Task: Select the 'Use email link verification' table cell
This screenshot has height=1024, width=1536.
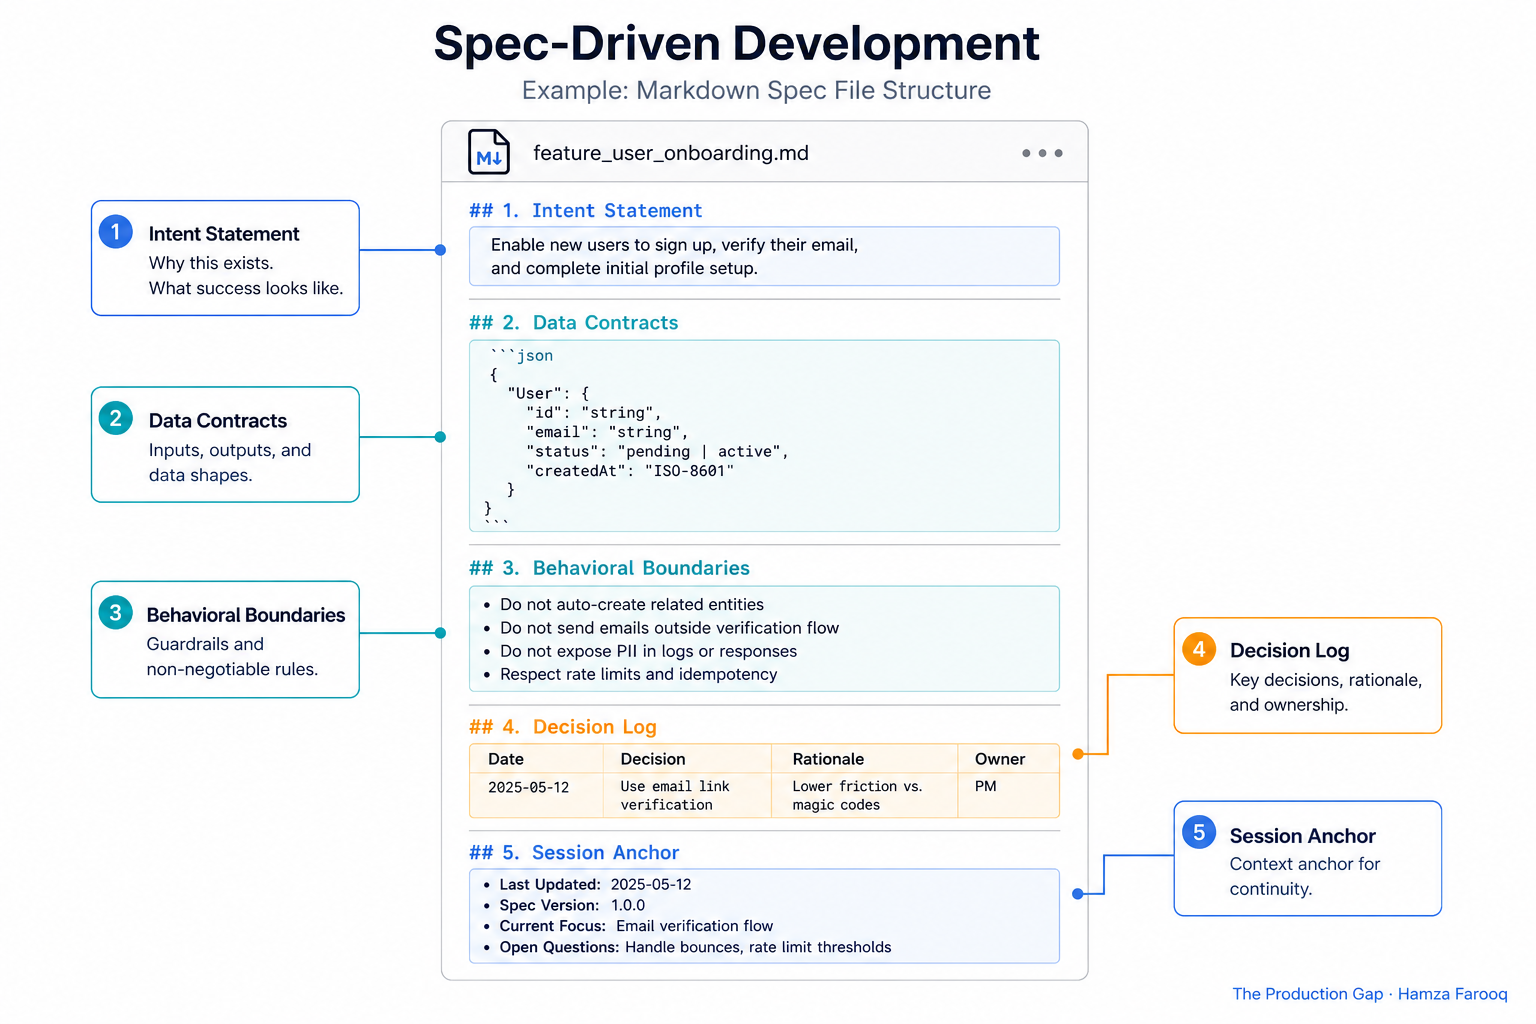Action: (x=675, y=795)
